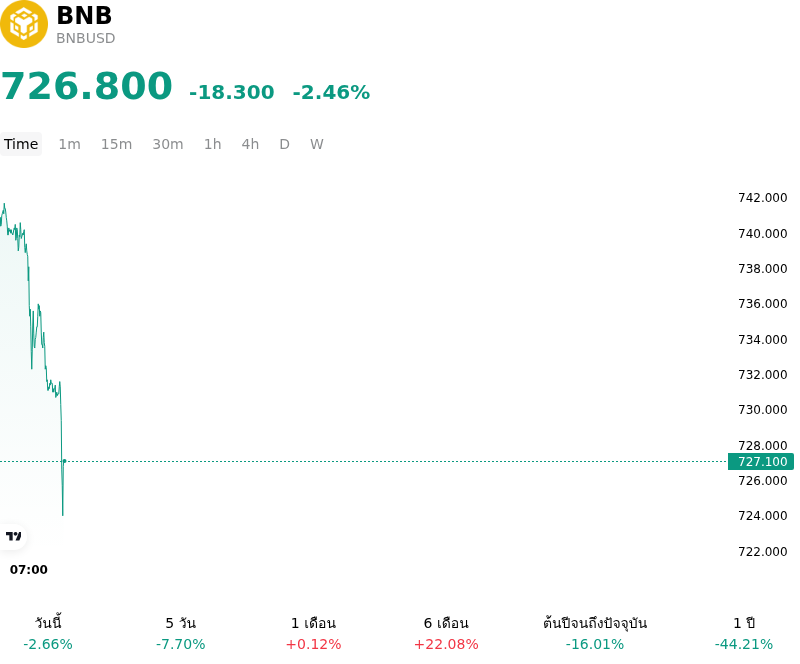Switch to the W weekly interval
Image resolution: width=800 pixels, height=664 pixels.
pyautogui.click(x=316, y=144)
